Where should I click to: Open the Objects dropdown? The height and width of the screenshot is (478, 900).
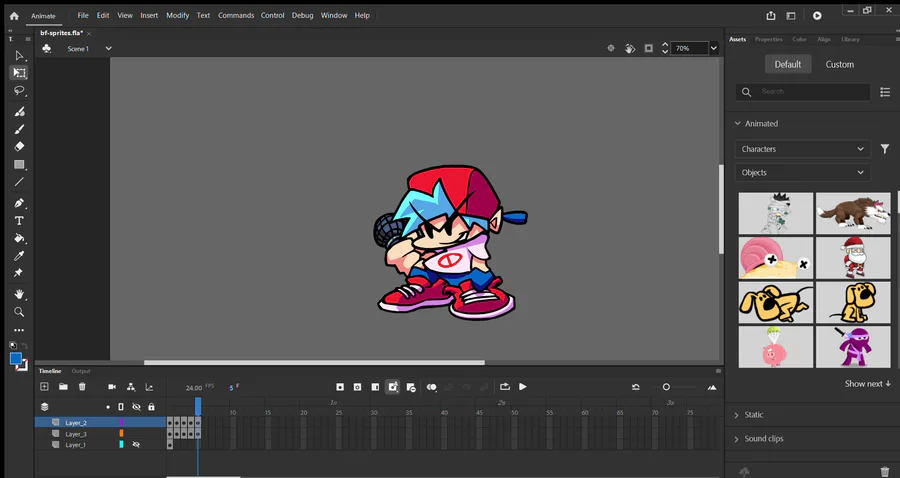click(802, 172)
